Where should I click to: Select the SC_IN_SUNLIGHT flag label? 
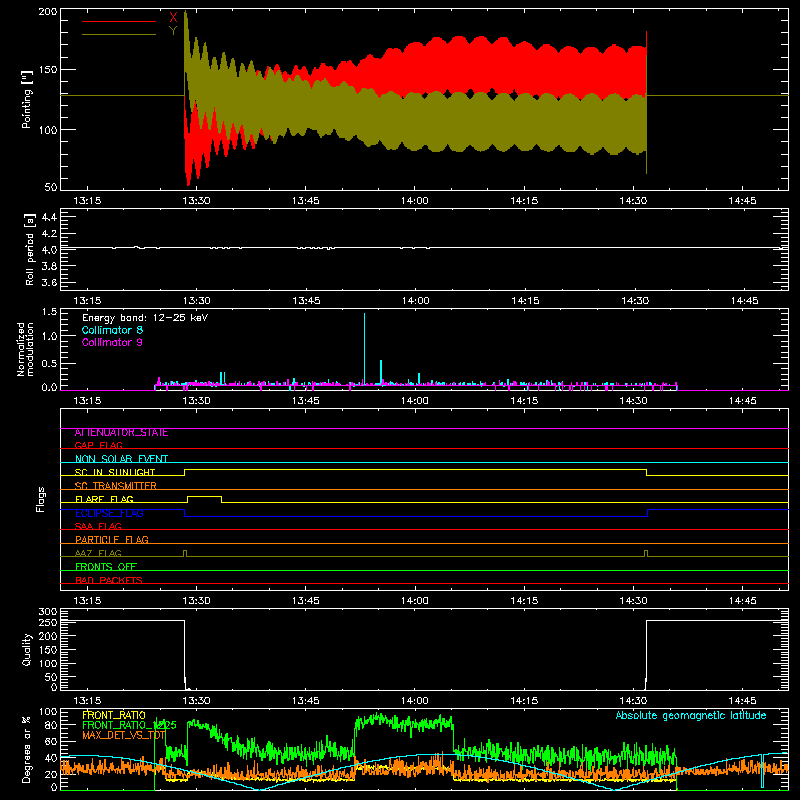(x=115, y=472)
